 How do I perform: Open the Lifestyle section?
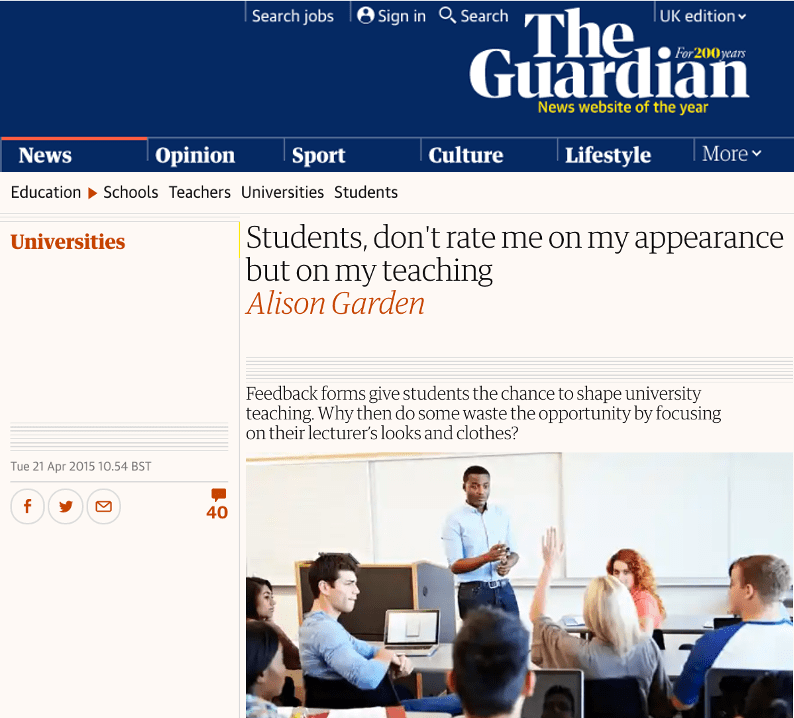[608, 155]
